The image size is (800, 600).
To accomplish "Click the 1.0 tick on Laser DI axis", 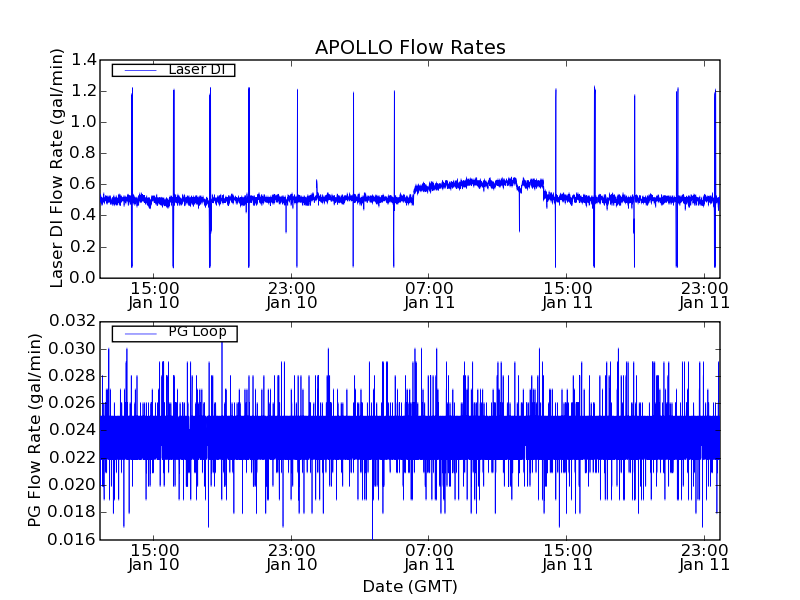I will 84,122.
